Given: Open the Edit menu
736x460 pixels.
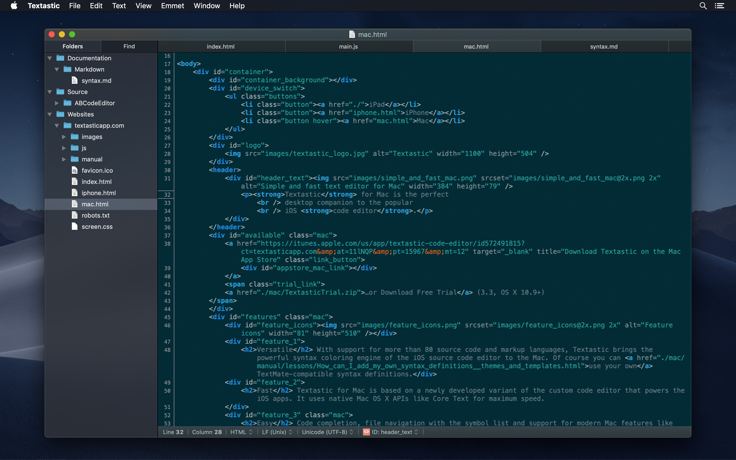Looking at the screenshot, I should point(96,6).
